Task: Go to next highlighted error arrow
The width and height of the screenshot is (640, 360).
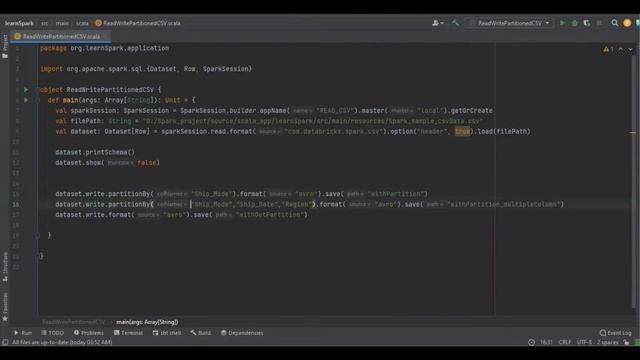Action: (x=630, y=49)
